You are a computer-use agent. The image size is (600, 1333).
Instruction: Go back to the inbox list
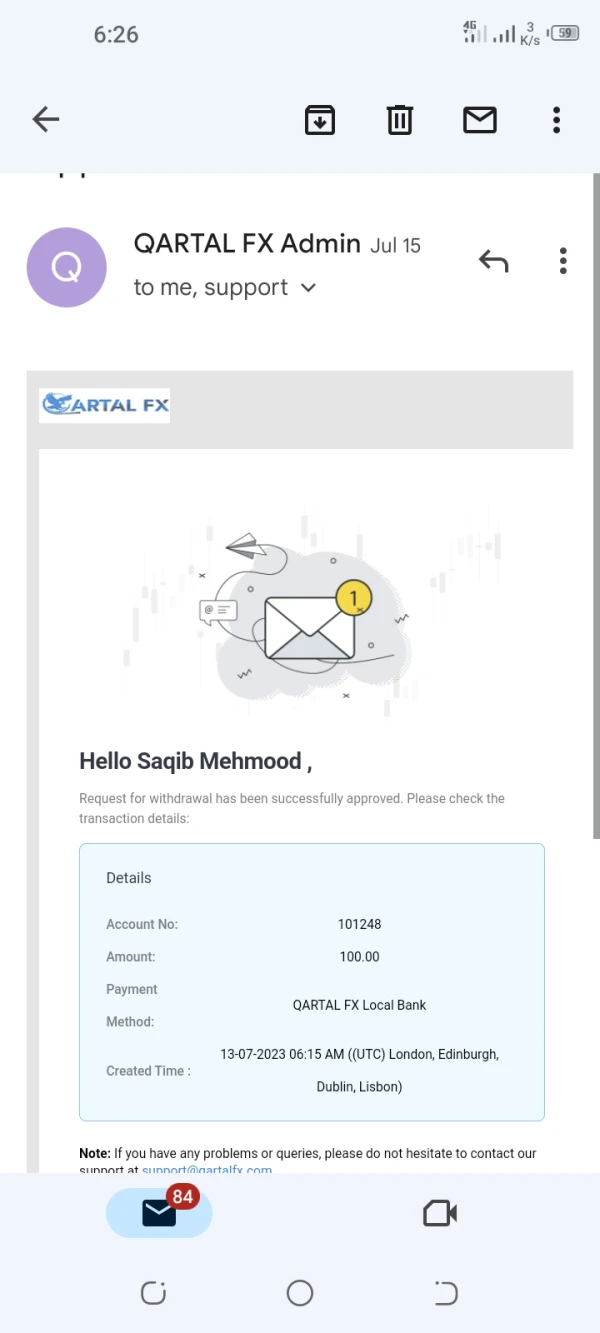coord(46,120)
